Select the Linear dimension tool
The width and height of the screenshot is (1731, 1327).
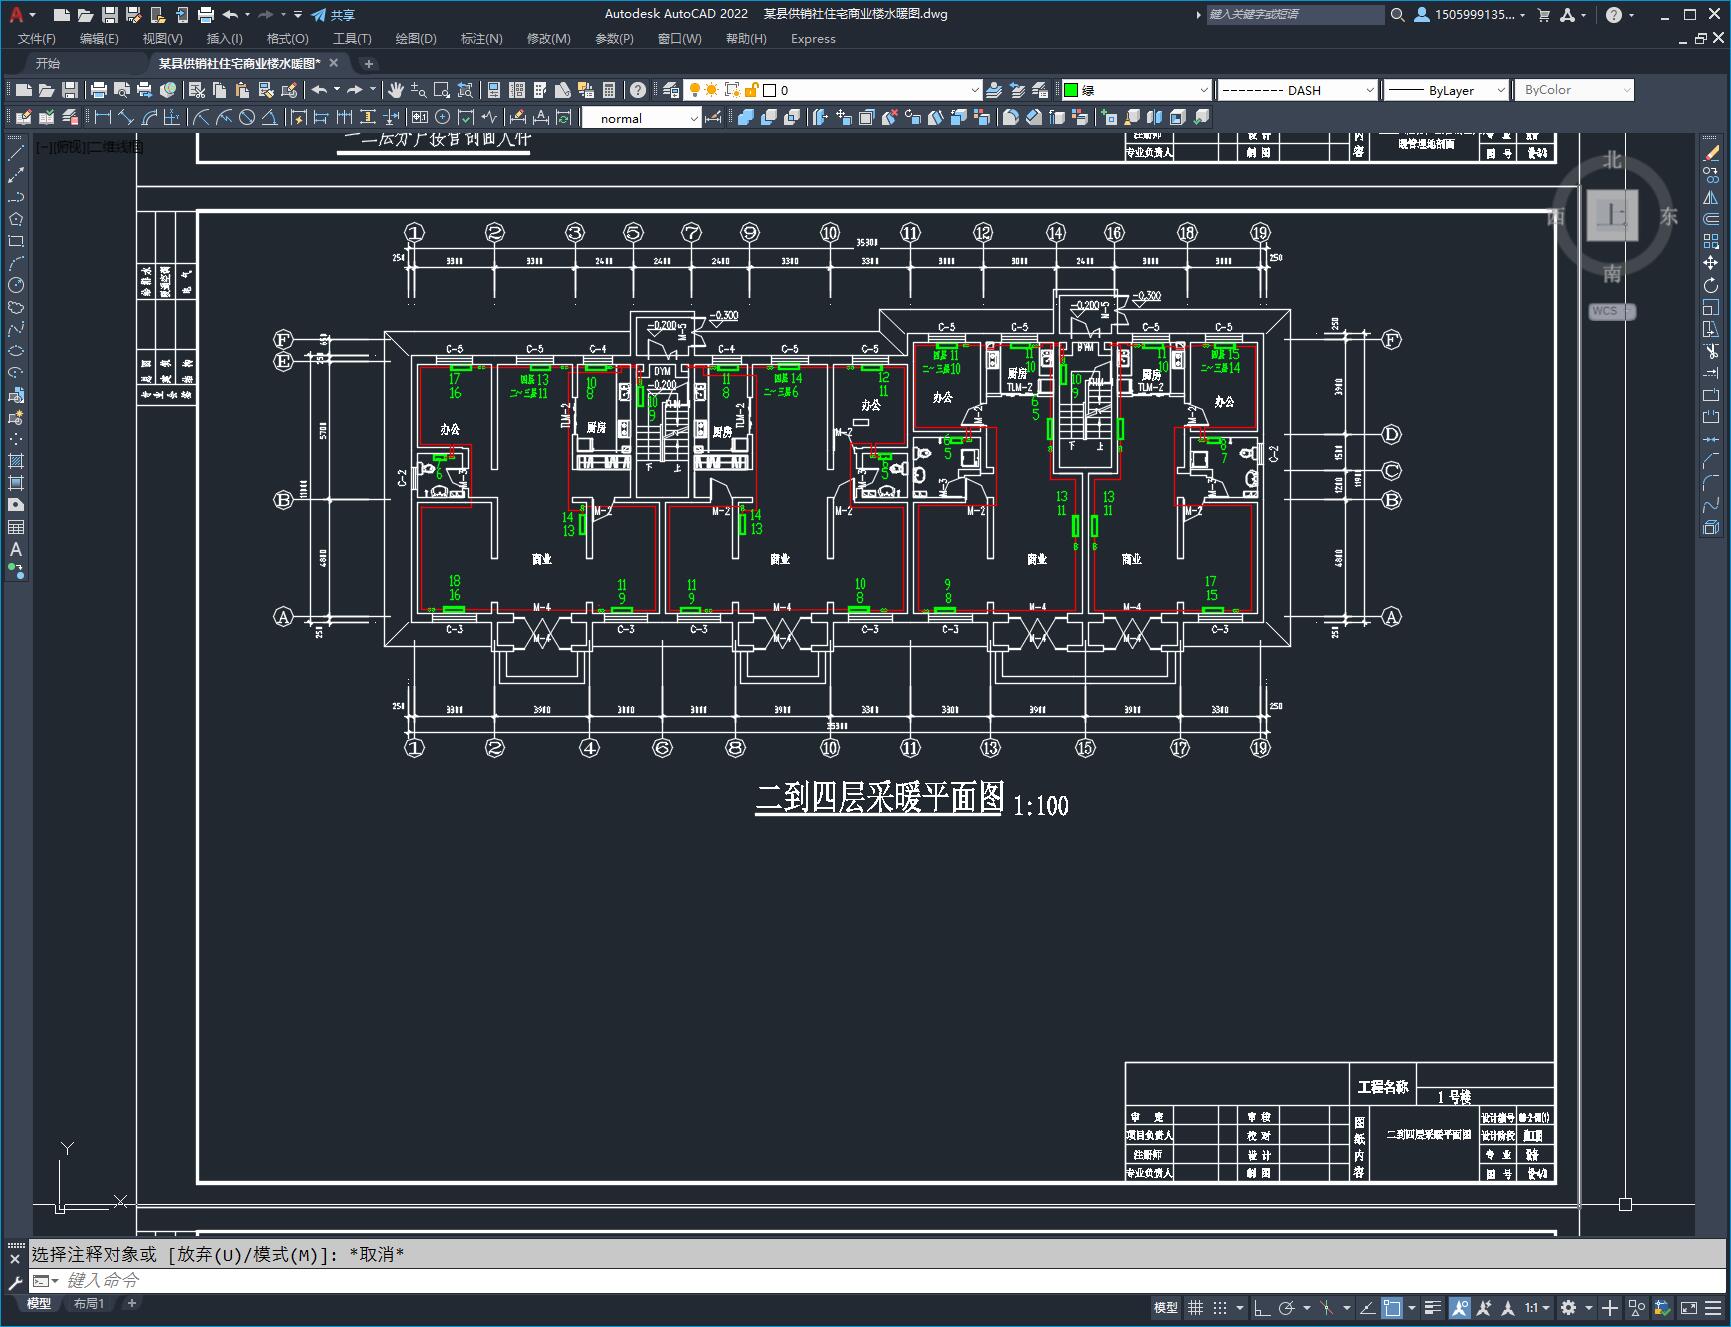click(x=102, y=118)
